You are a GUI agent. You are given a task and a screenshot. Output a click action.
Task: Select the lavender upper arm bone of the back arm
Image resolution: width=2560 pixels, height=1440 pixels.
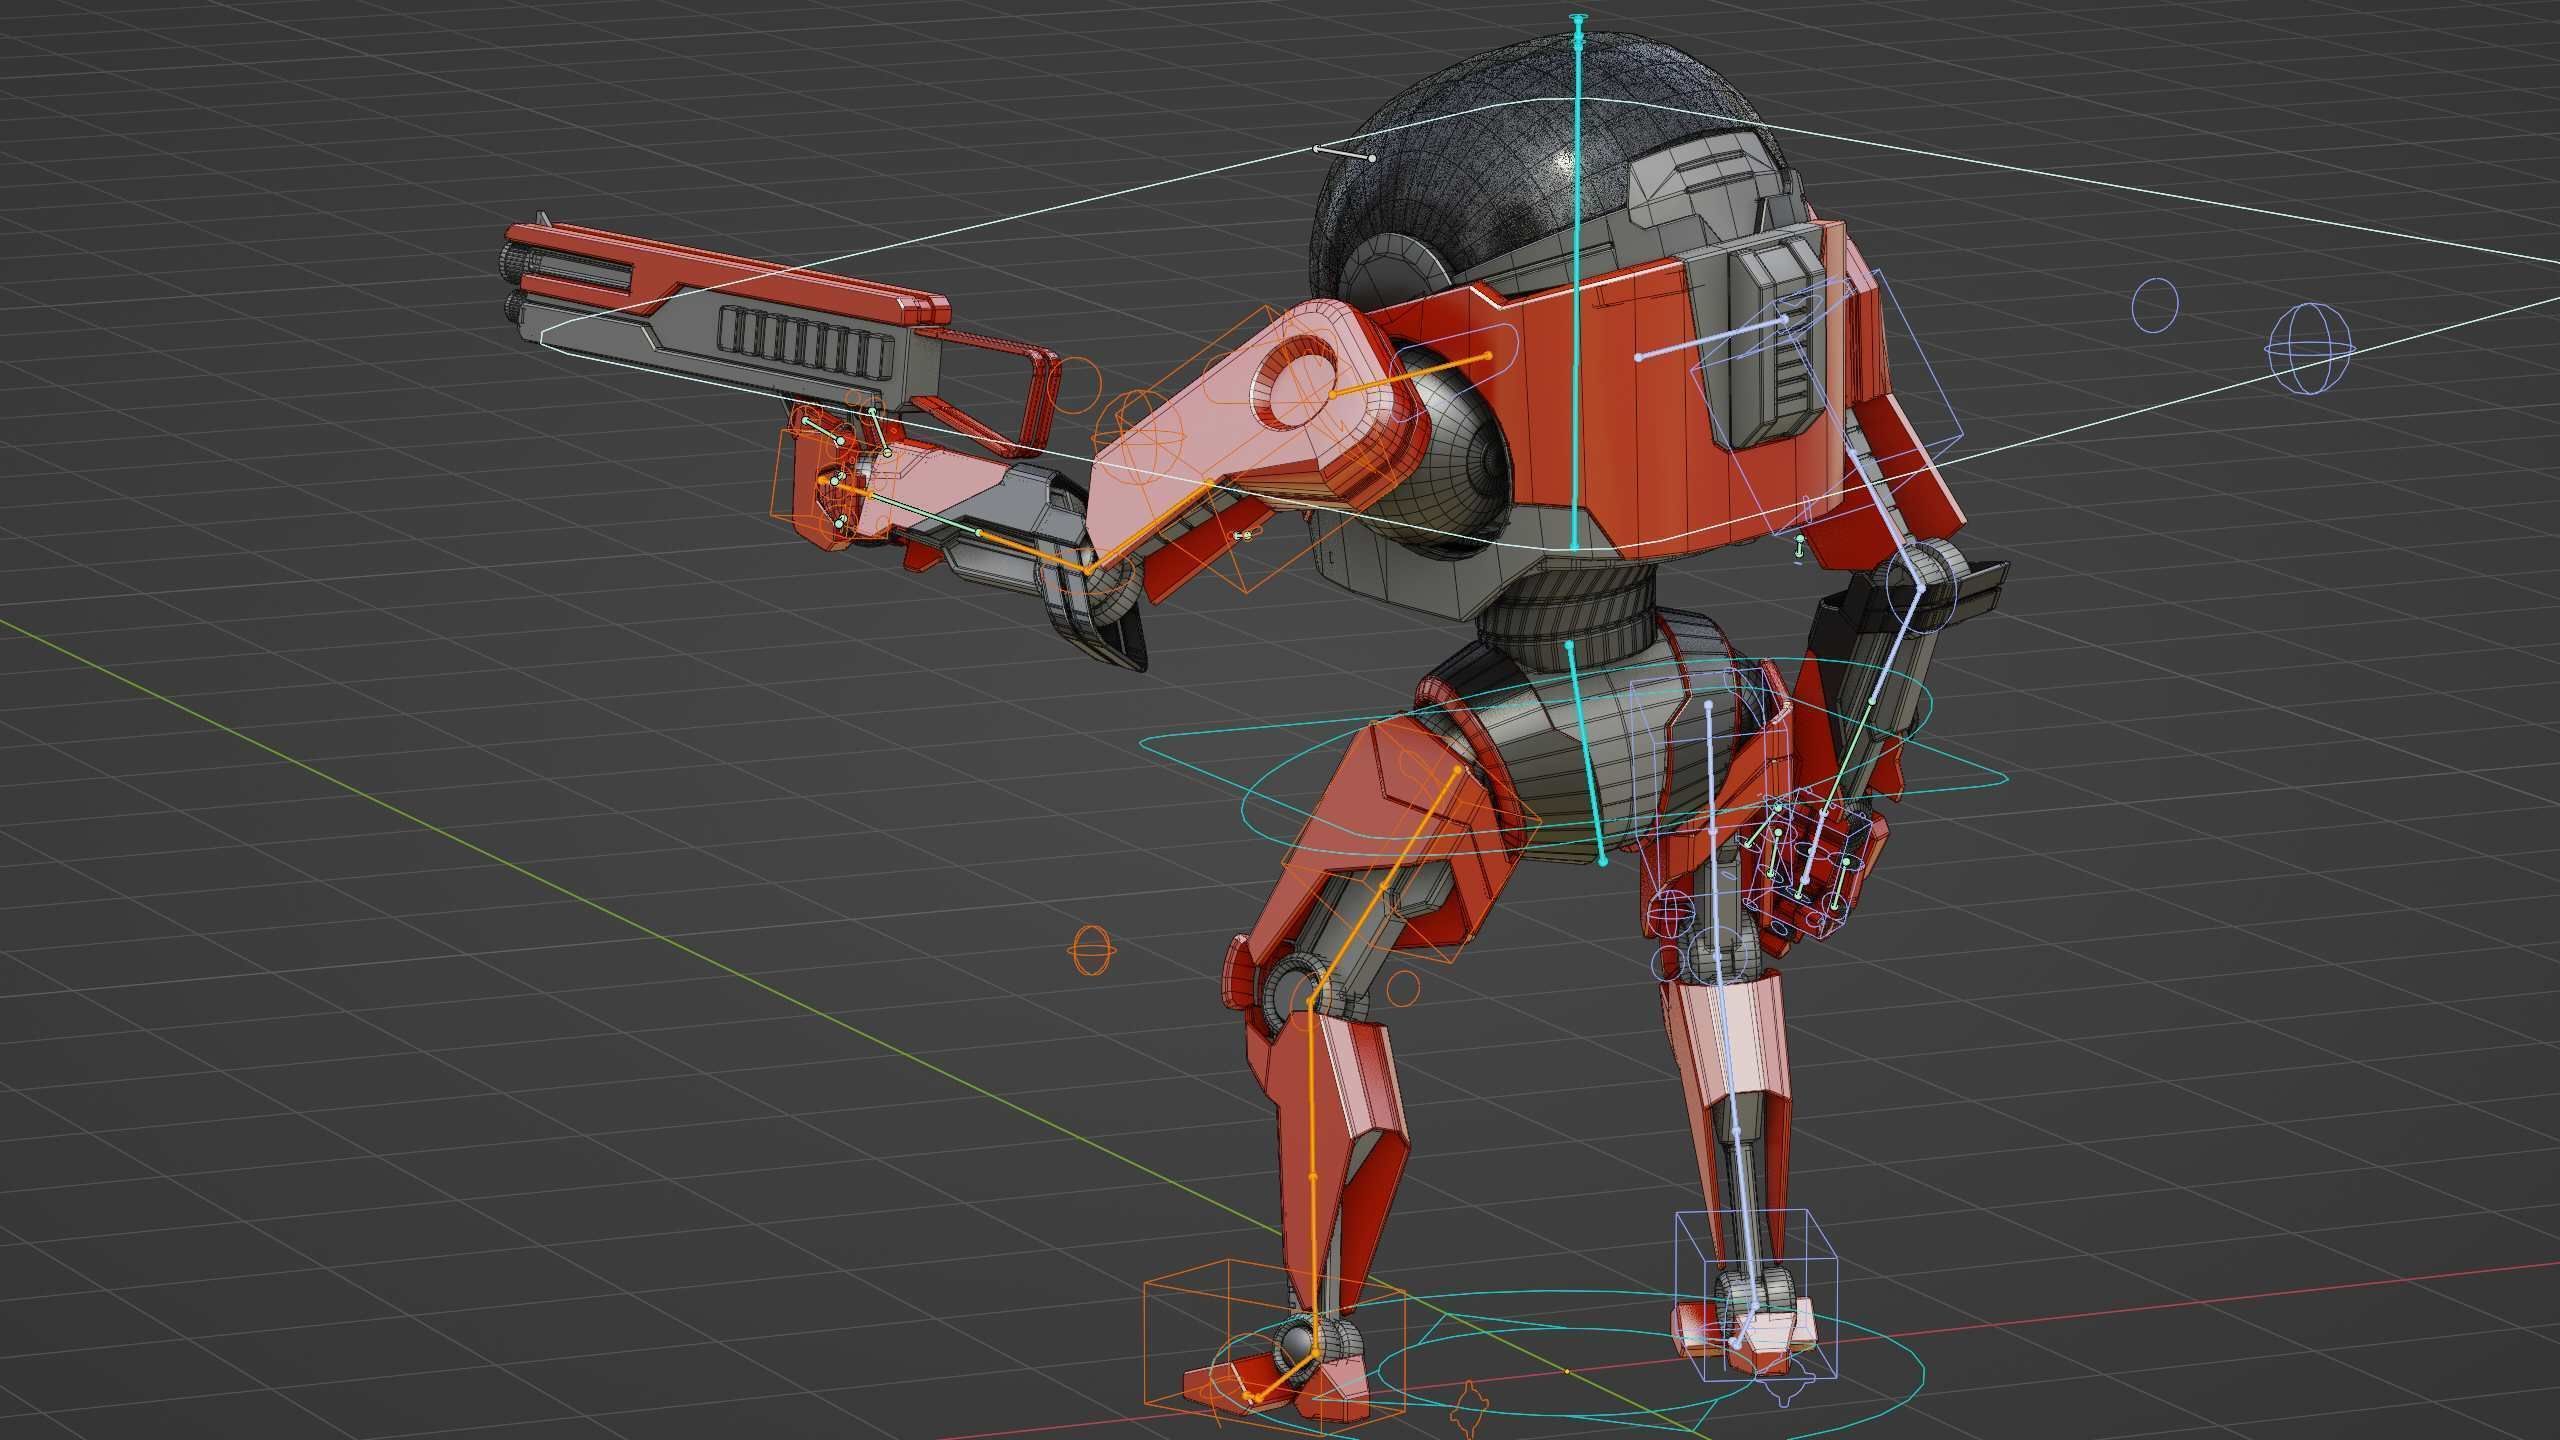point(1885,519)
